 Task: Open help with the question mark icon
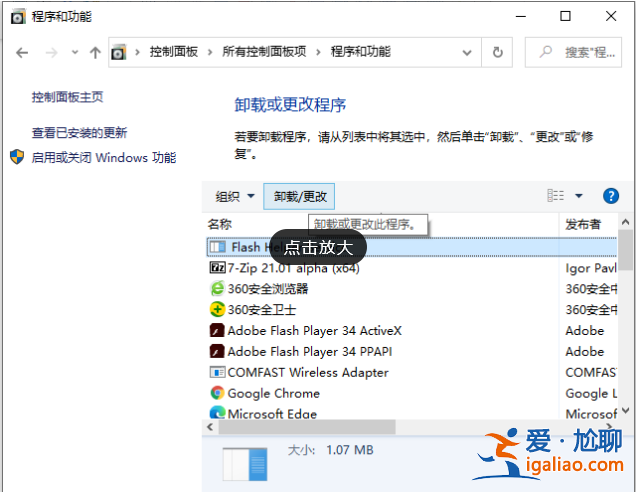[611, 196]
